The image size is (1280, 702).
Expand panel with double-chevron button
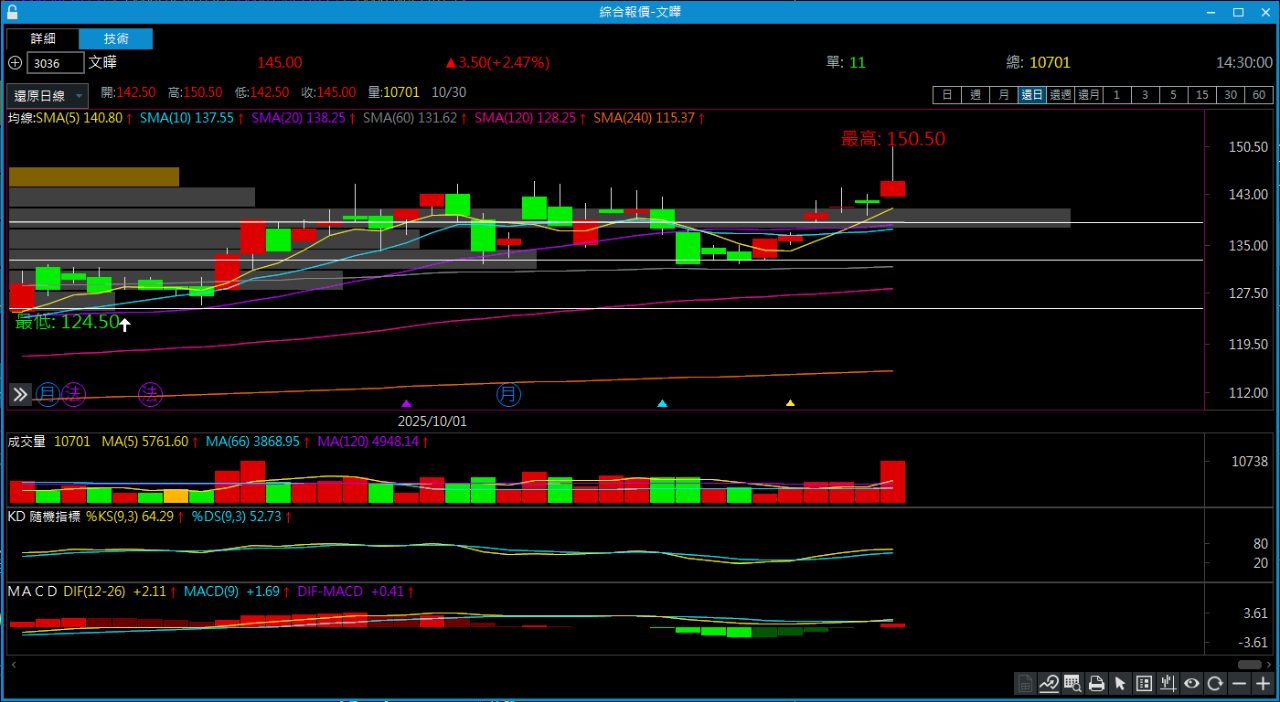click(x=21, y=394)
